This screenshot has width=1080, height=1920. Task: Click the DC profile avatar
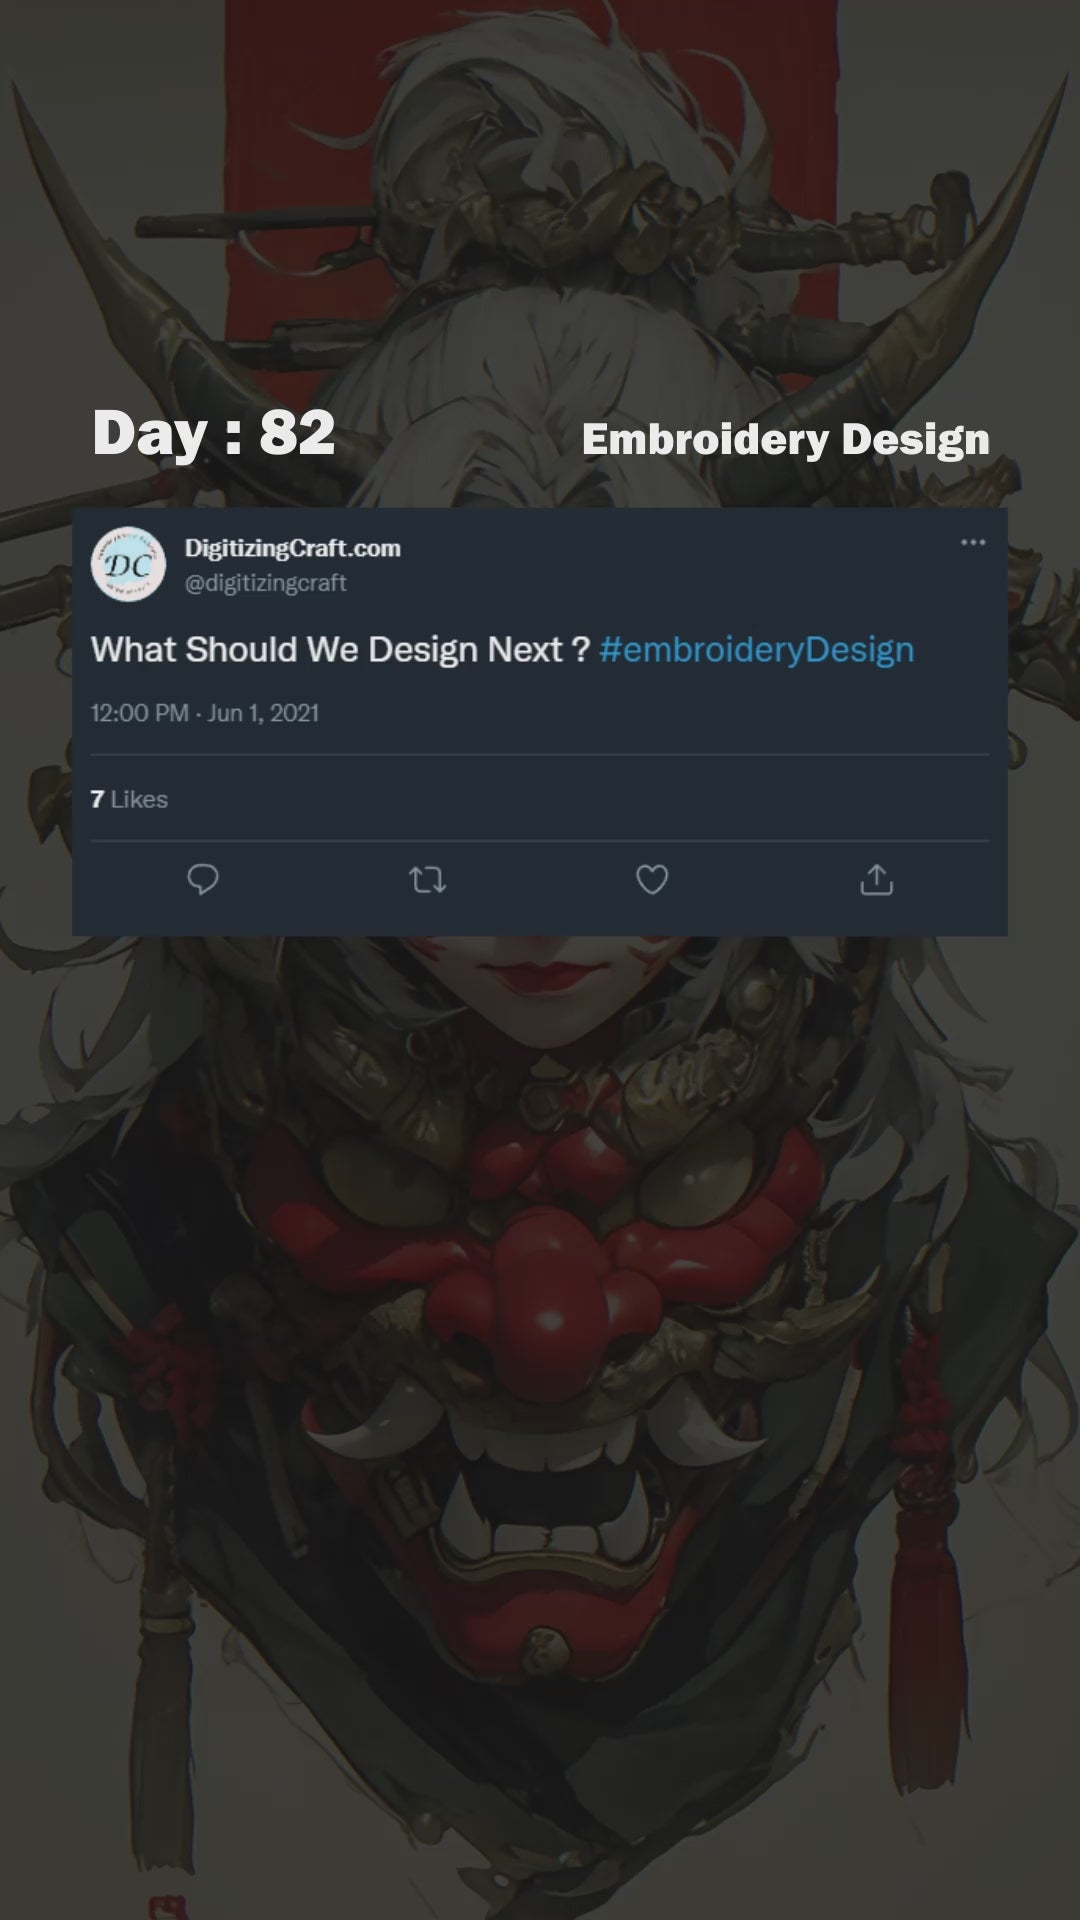point(128,564)
